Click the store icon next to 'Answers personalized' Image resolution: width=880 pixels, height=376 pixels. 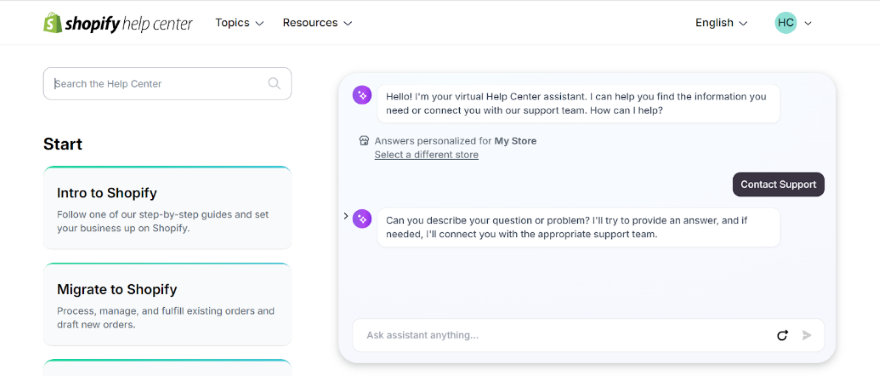pyautogui.click(x=364, y=141)
